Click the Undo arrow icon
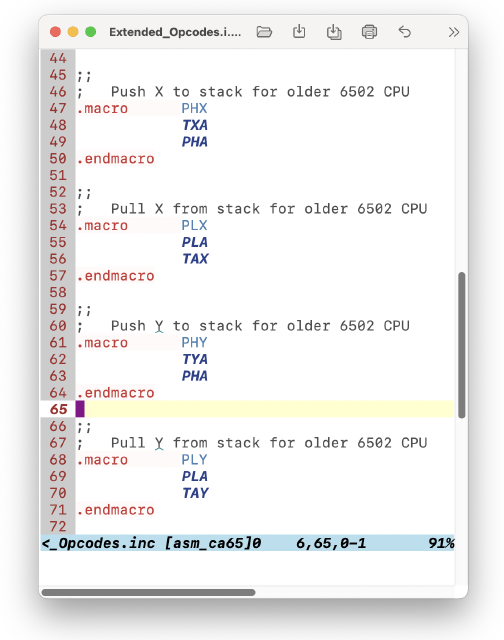 (x=404, y=31)
